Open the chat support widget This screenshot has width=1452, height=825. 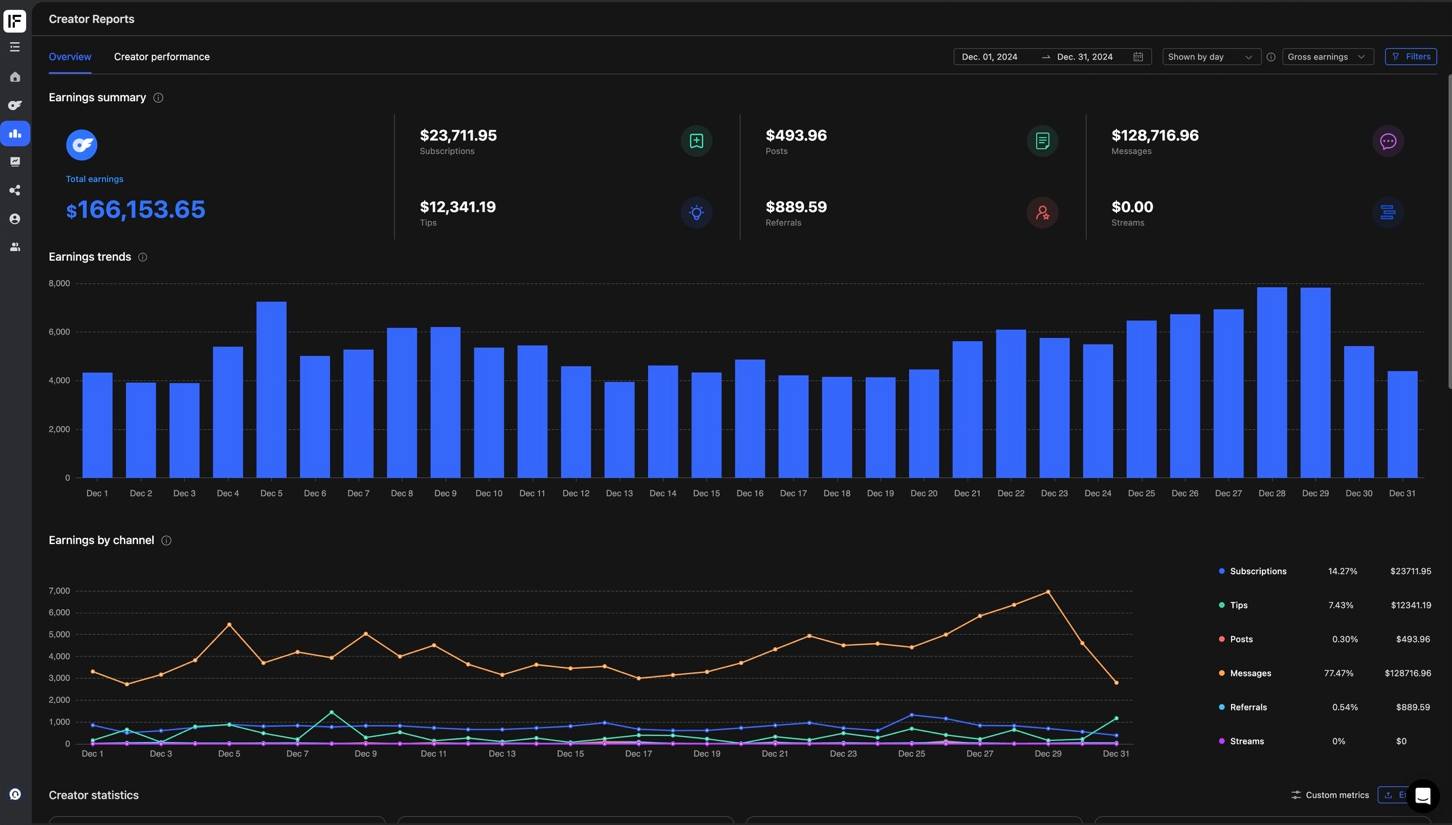(x=1423, y=797)
